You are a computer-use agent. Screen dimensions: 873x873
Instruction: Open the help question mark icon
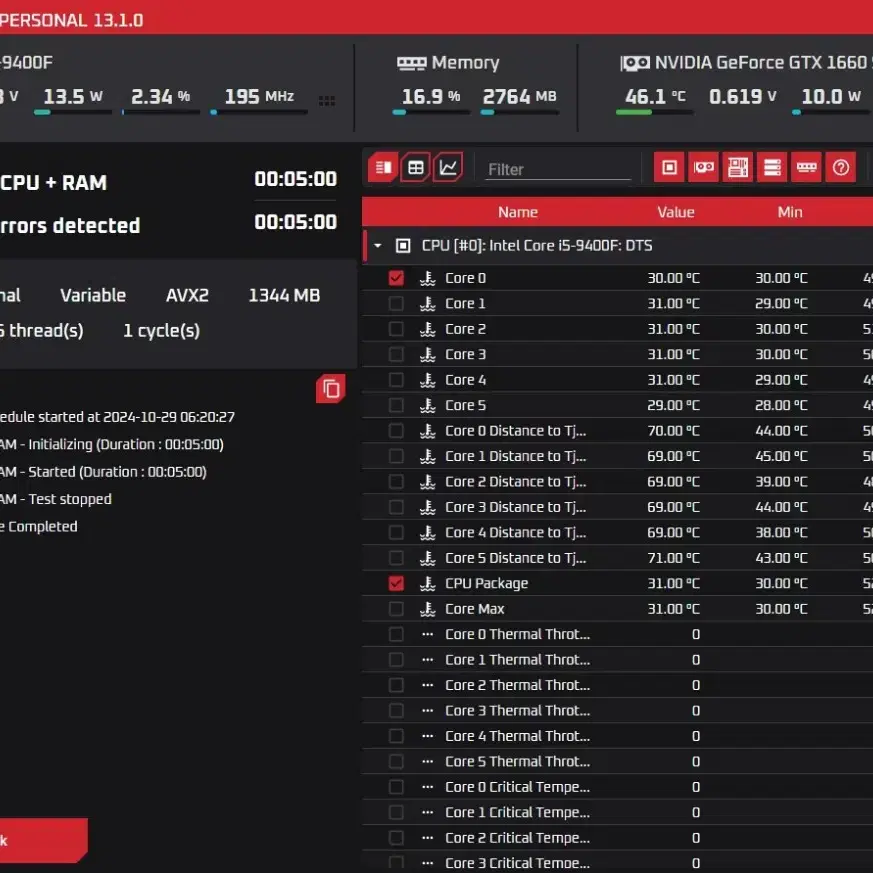[841, 168]
